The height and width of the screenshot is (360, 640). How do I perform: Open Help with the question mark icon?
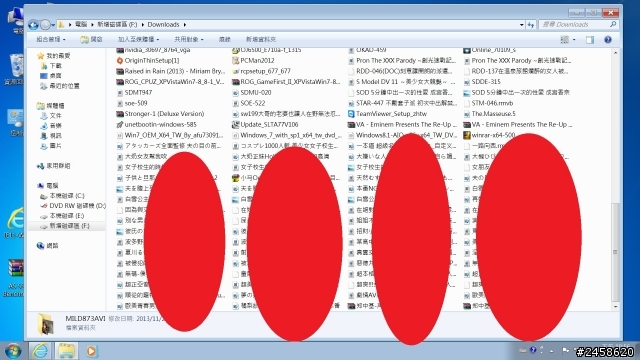(608, 40)
